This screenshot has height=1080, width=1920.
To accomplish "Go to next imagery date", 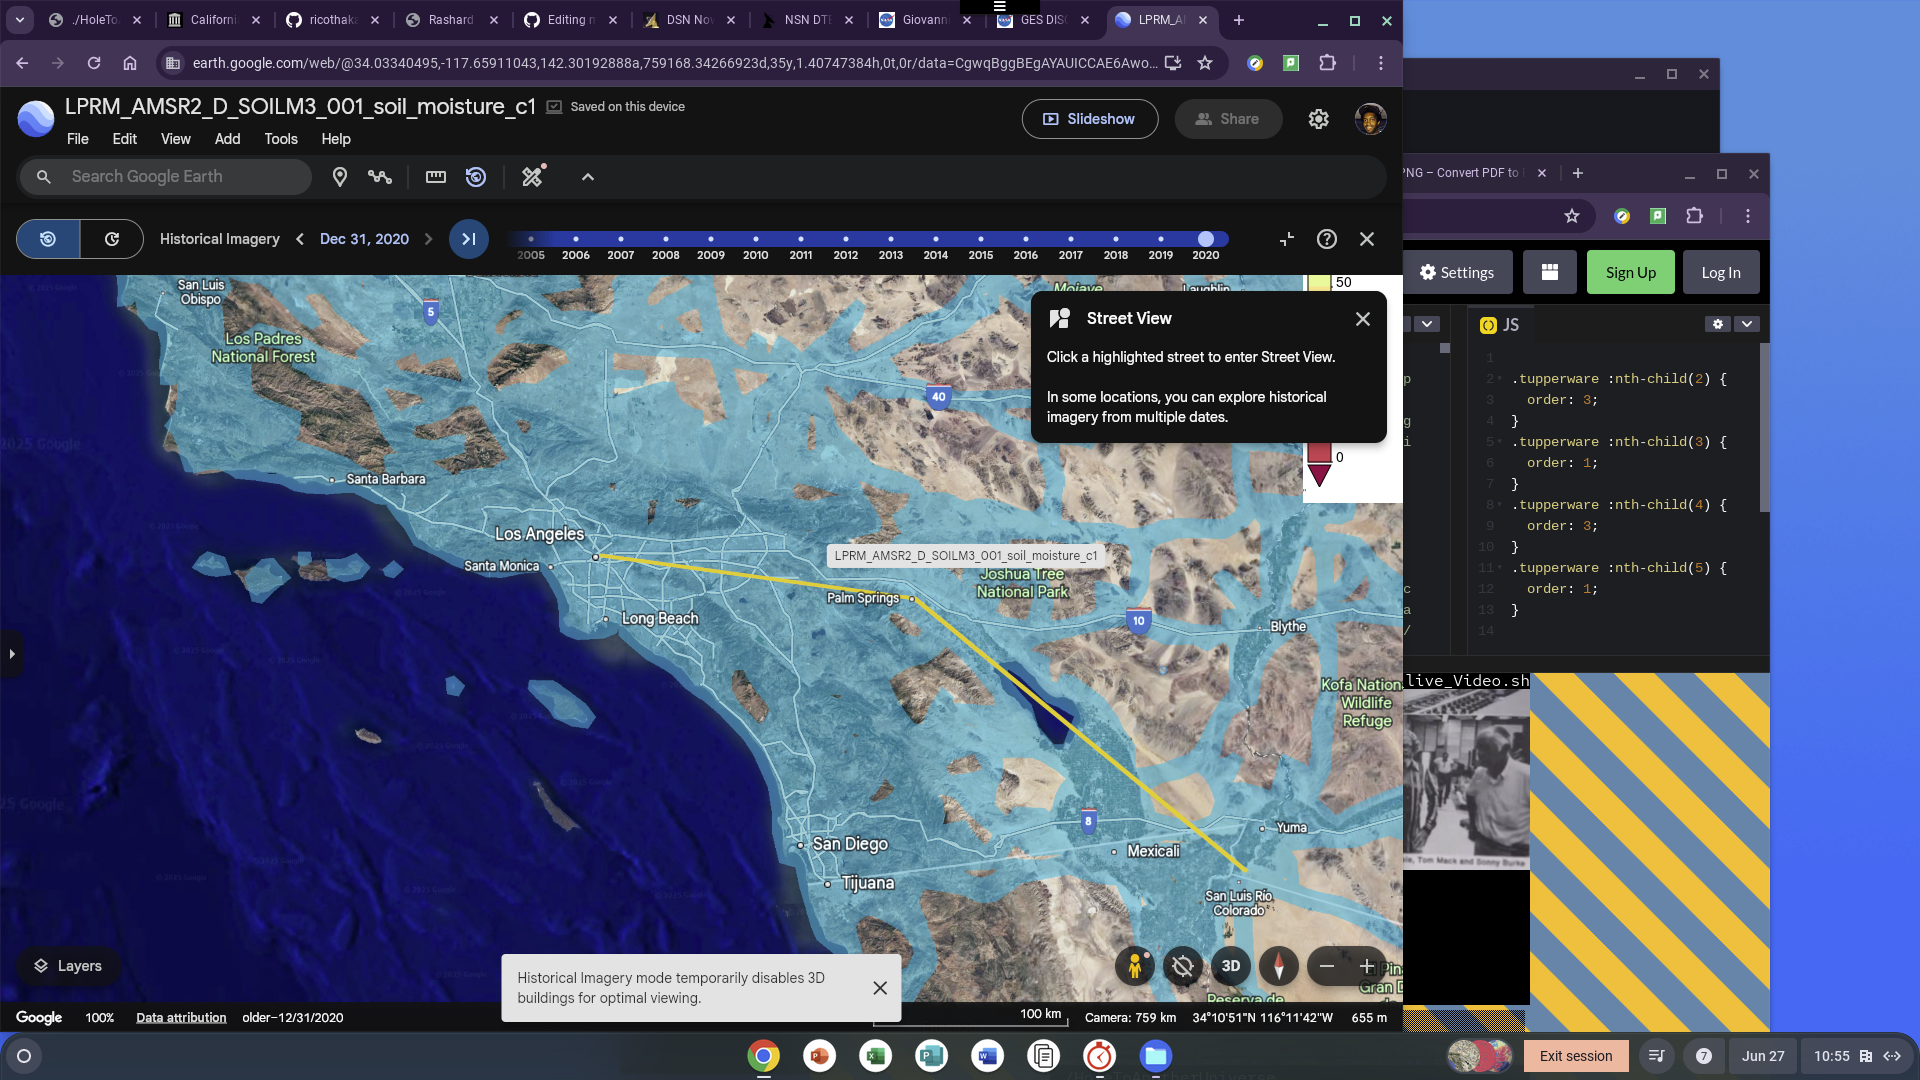I will point(428,239).
